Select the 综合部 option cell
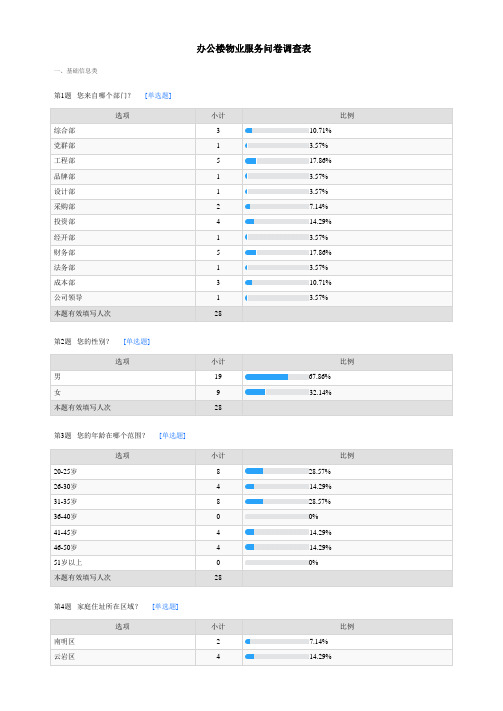Image resolution: width=503 pixels, height=711 pixels. coord(123,131)
